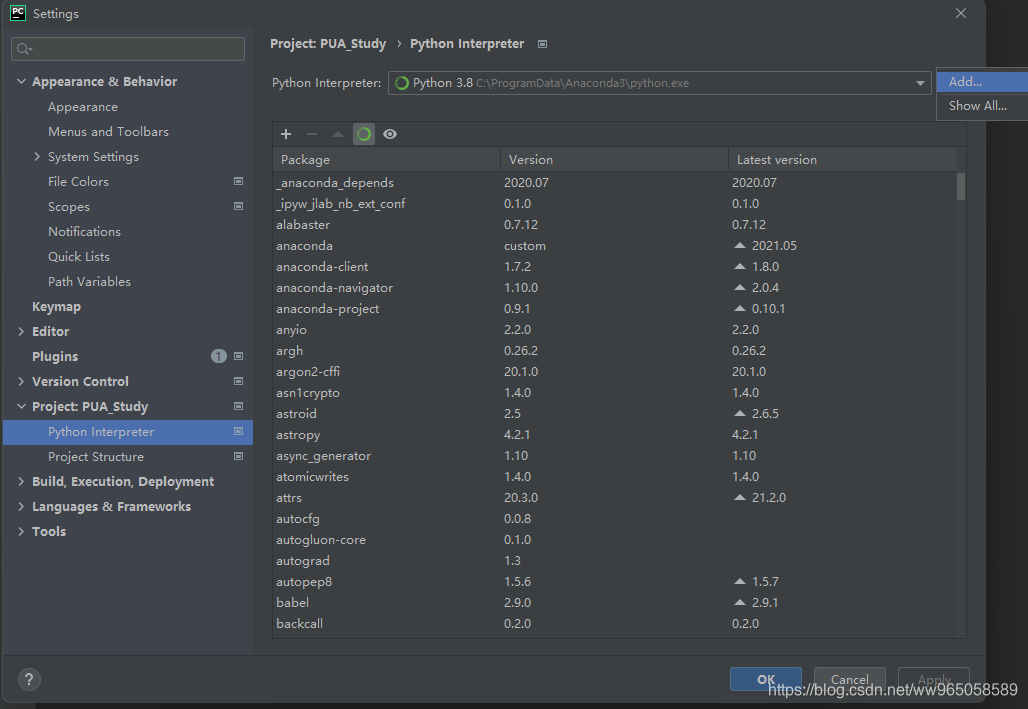This screenshot has height=709, width=1028.
Task: Open Path Variables settings
Action: pos(89,281)
